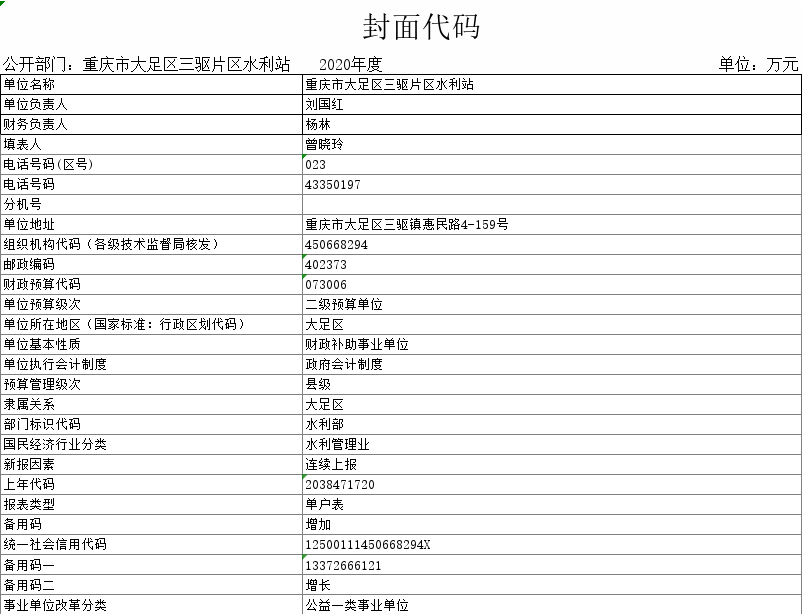Click the 电话号码 label cell
Viewport: 802px width, 614px height.
152,184
